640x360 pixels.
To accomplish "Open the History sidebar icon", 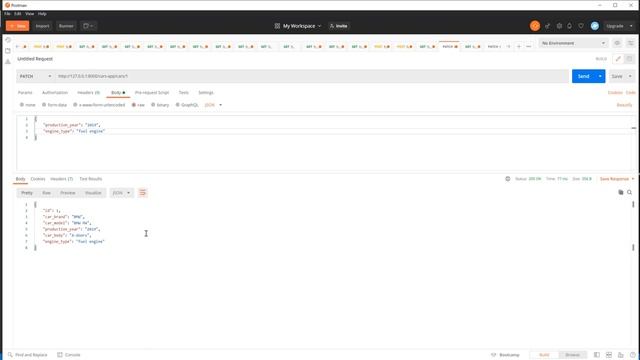I will (x=8, y=40).
